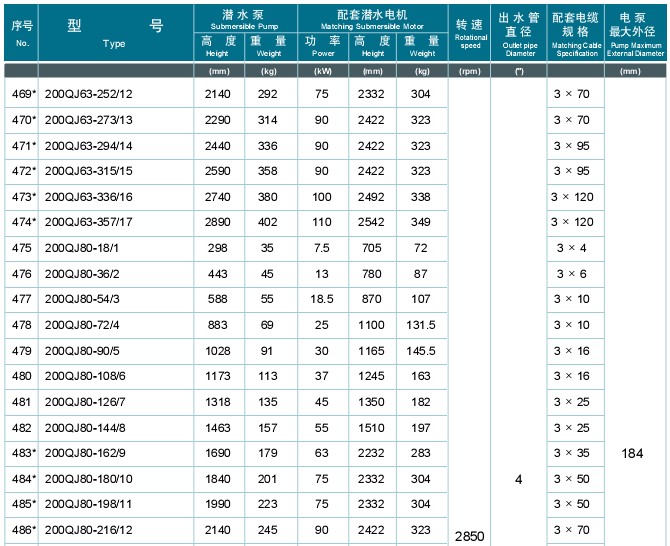Click the 7.5 kW power value
The width and height of the screenshot is (670, 546).
322,247
